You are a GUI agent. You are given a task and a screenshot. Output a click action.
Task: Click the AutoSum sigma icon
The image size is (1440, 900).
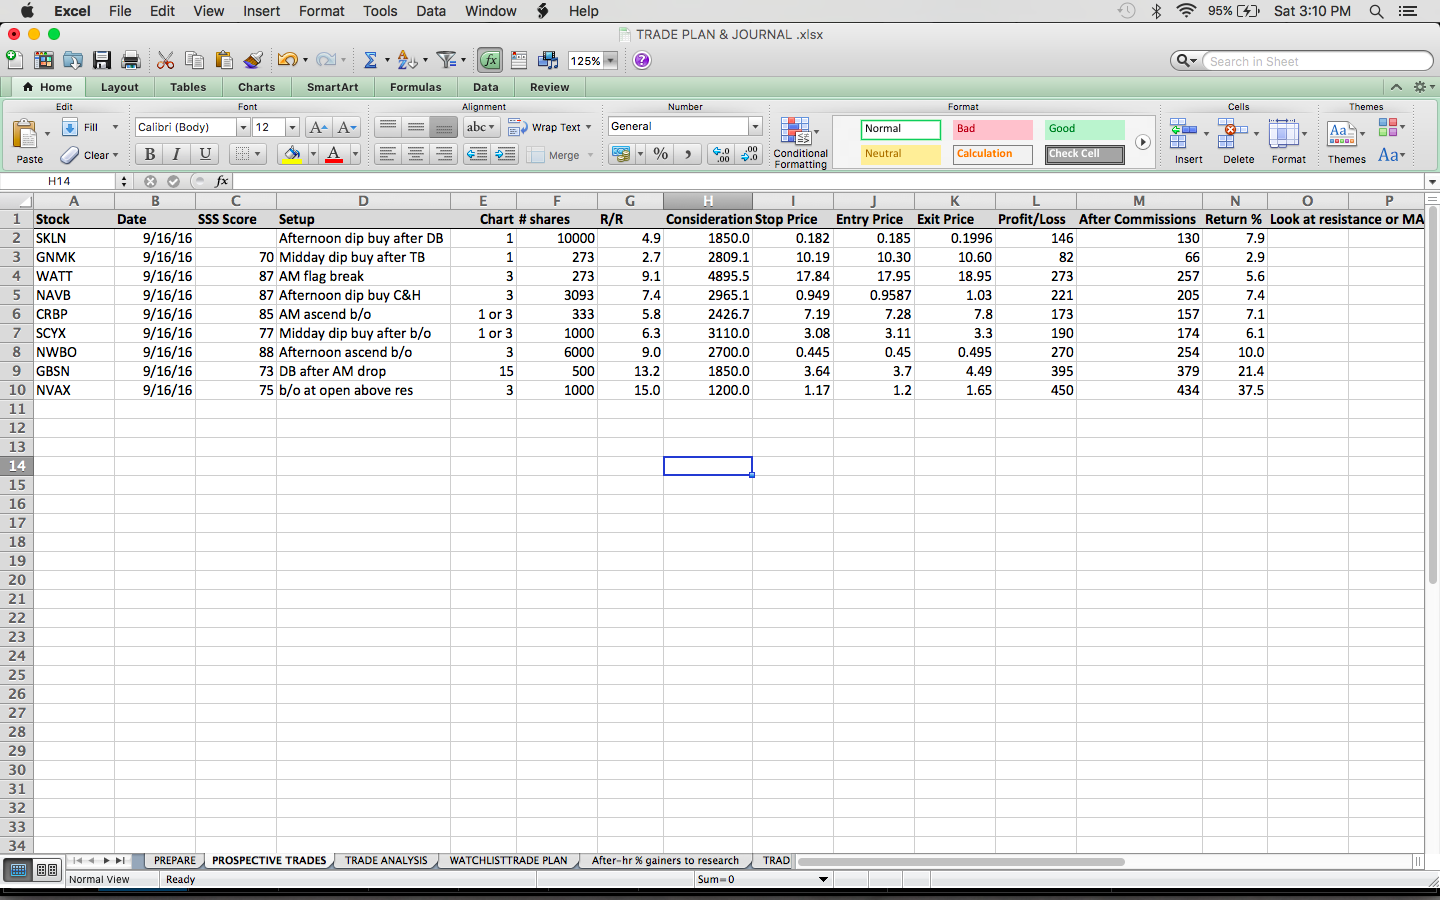[x=370, y=61]
